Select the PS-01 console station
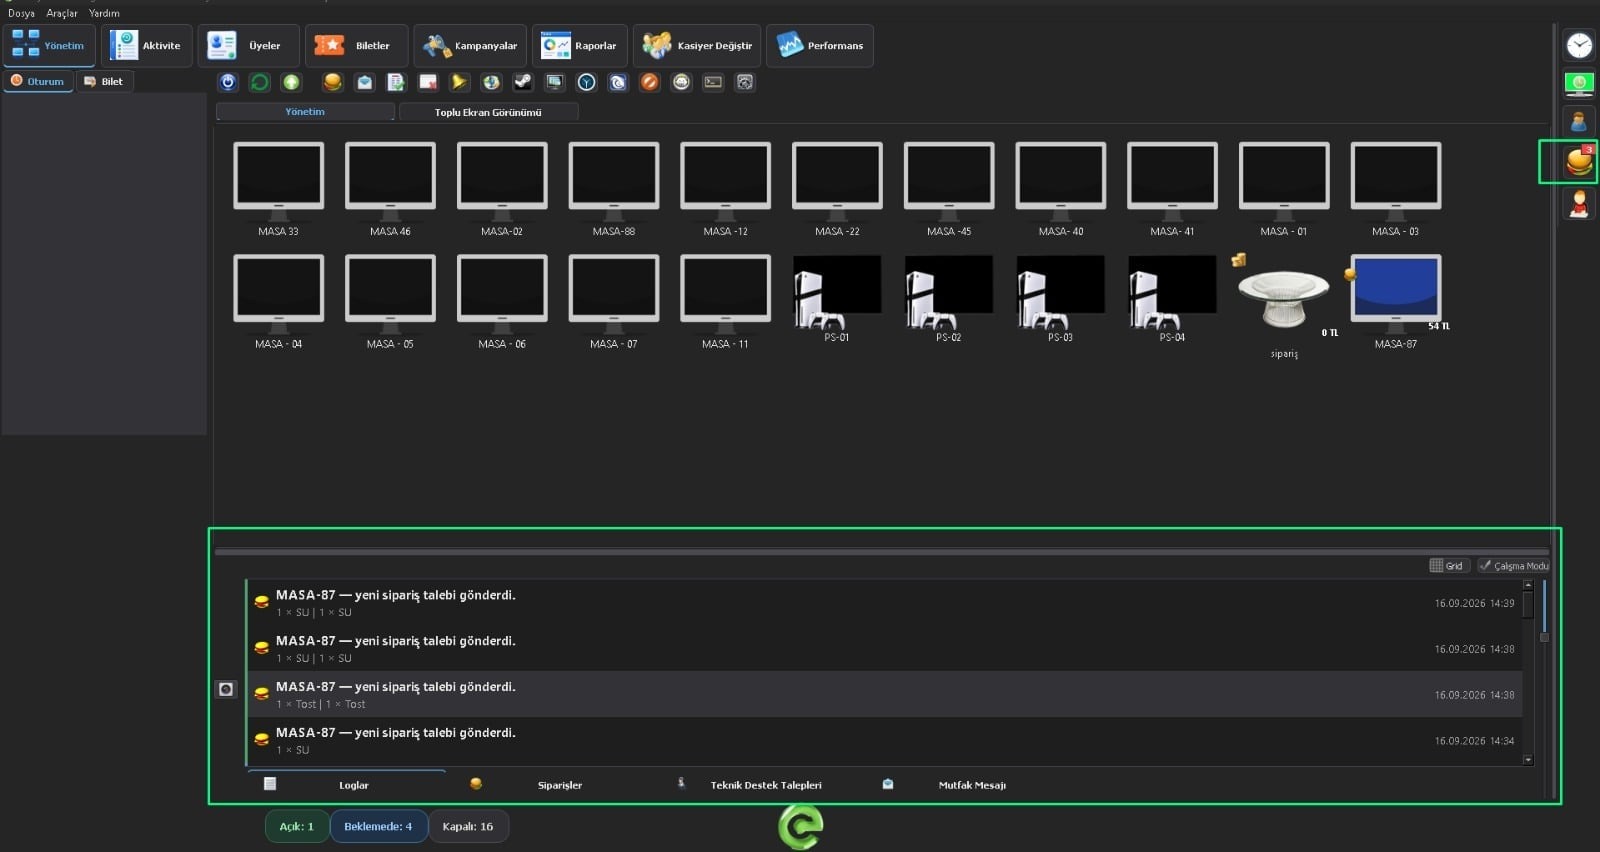 [x=837, y=298]
